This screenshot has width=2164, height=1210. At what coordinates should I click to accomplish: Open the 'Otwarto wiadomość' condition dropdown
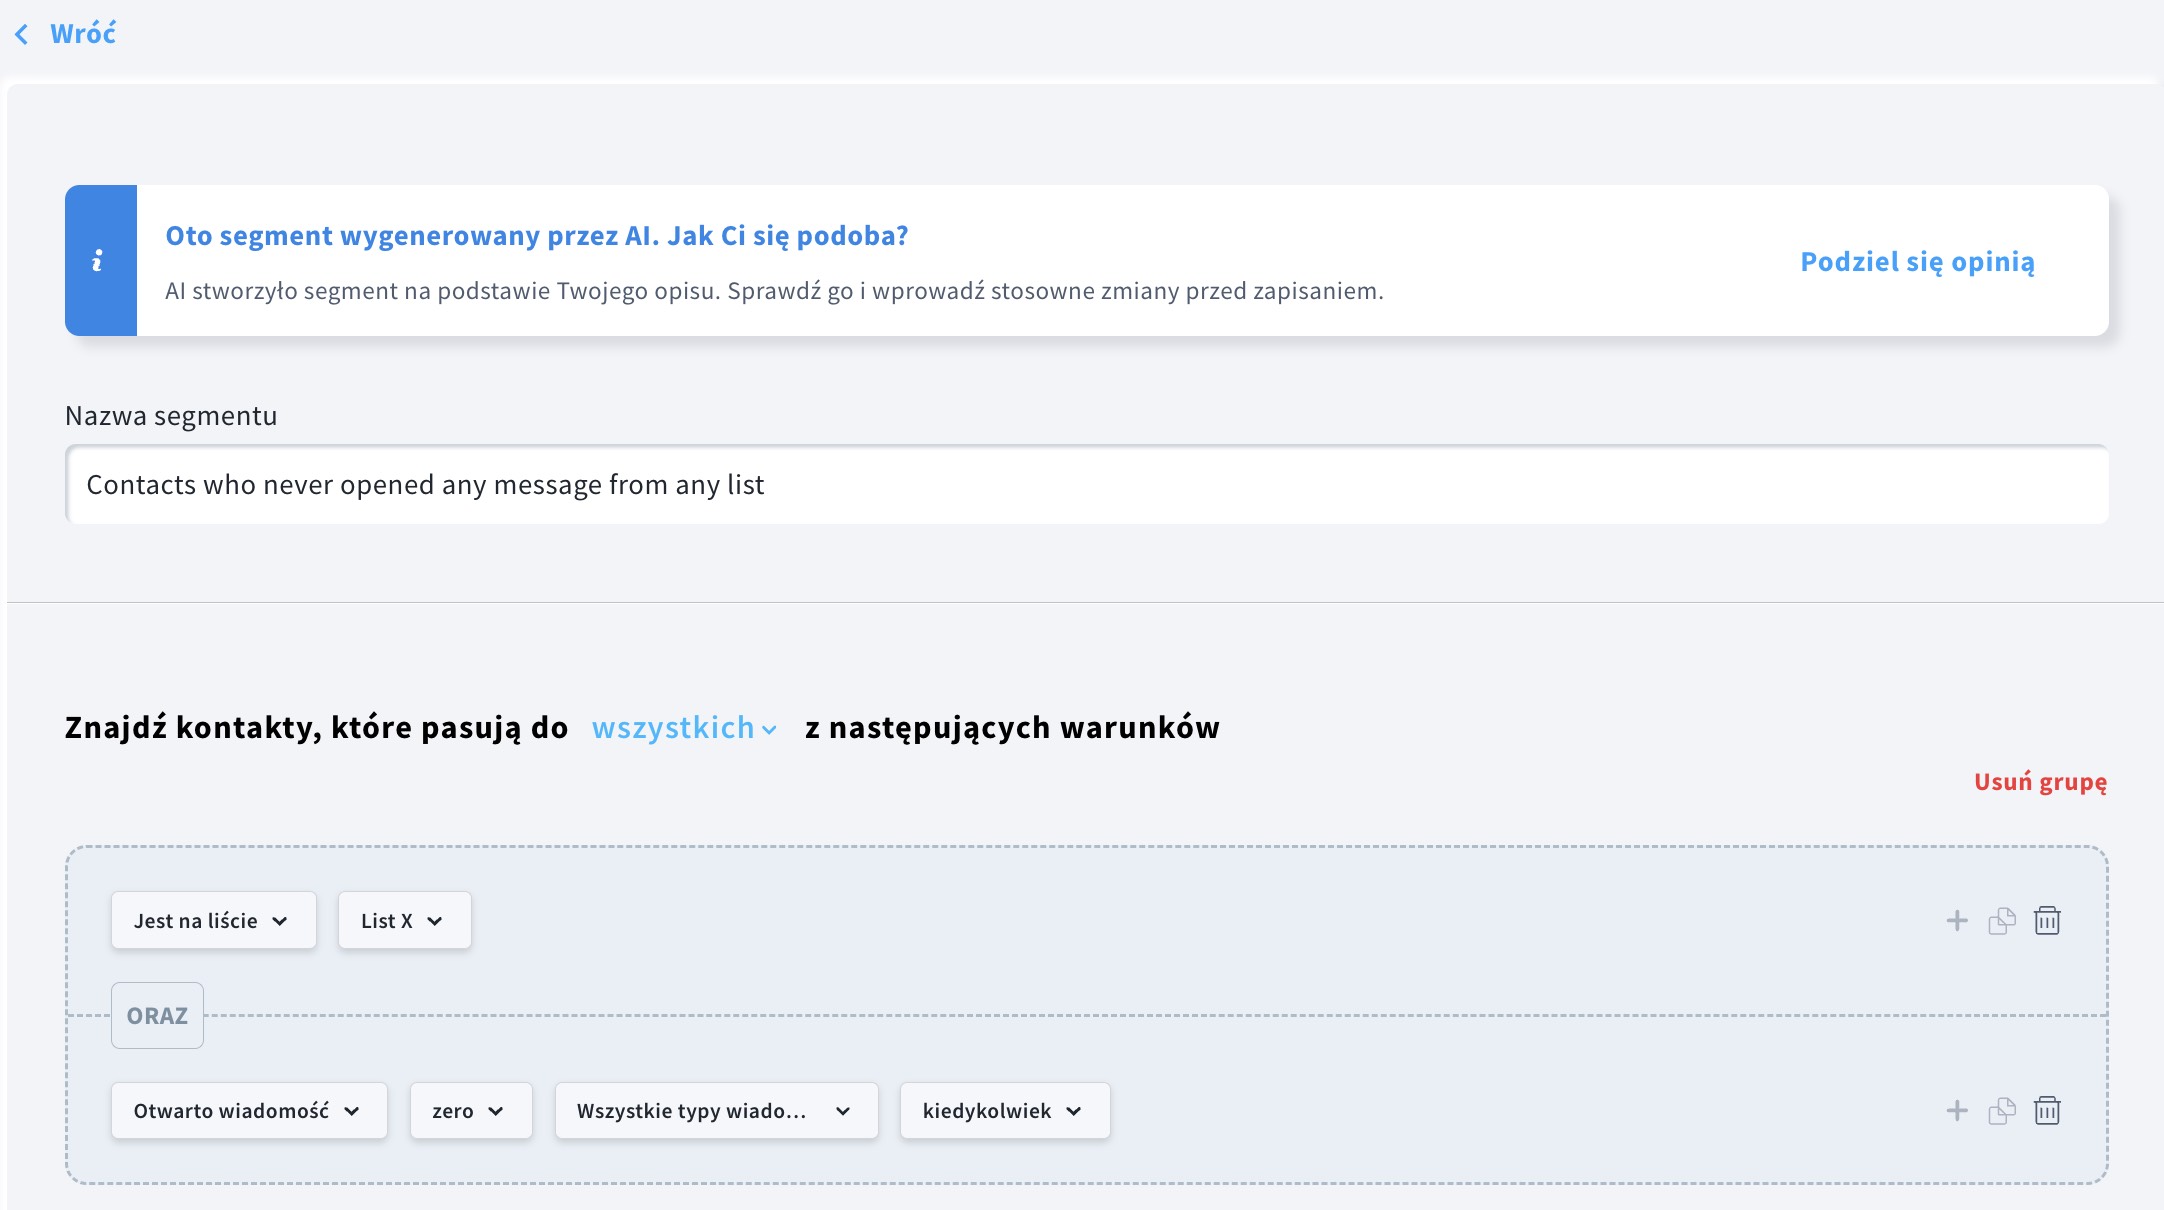tap(248, 1111)
